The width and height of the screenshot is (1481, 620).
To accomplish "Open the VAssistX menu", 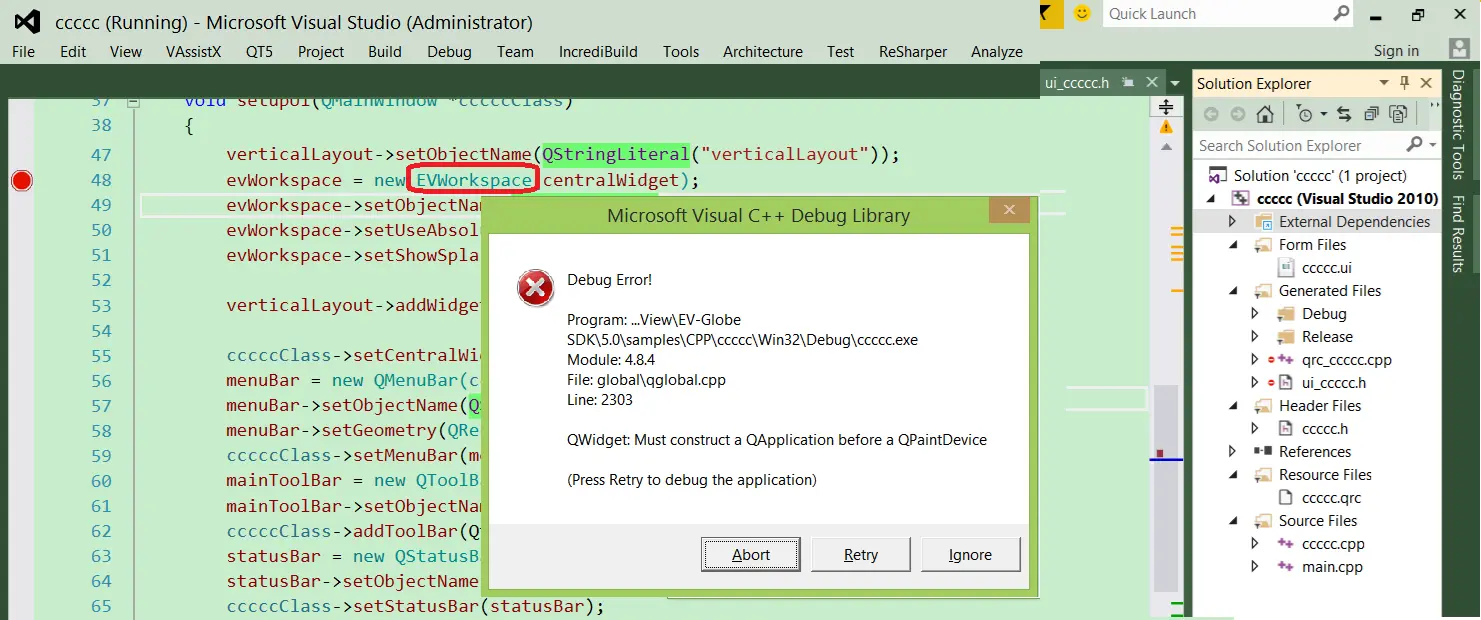I will [x=194, y=51].
